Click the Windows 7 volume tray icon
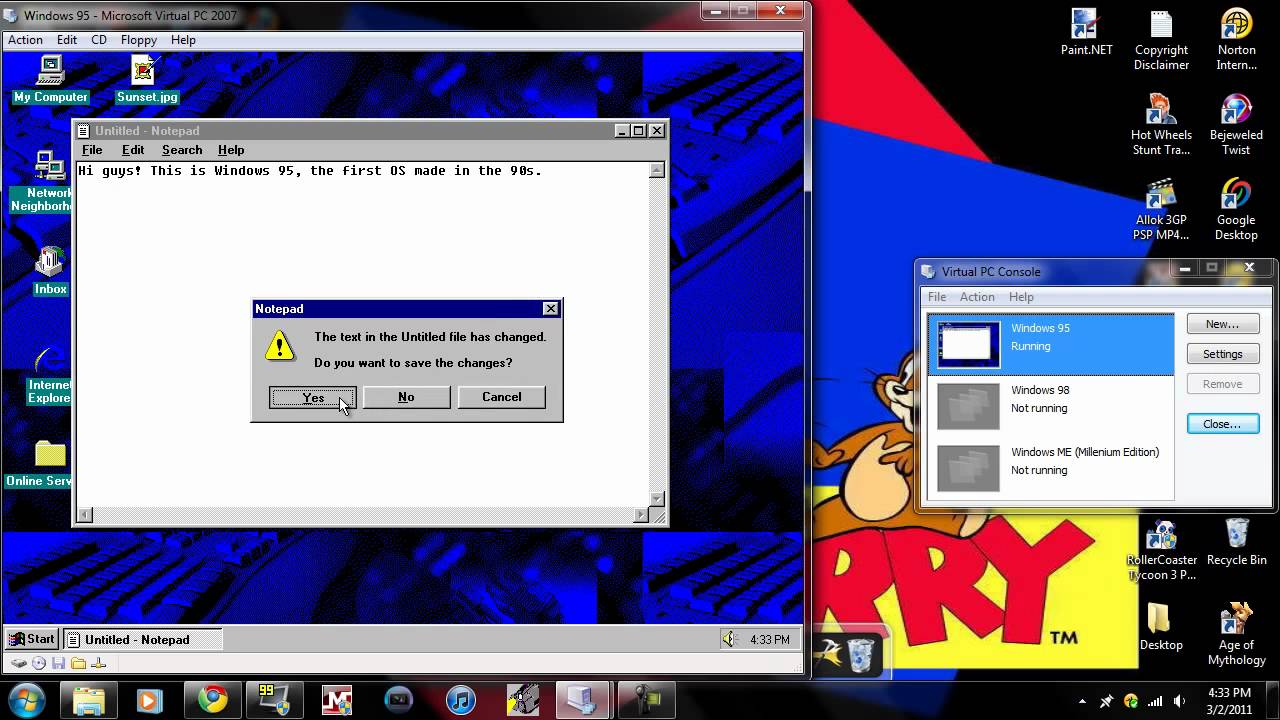The height and width of the screenshot is (720, 1280). click(1180, 702)
